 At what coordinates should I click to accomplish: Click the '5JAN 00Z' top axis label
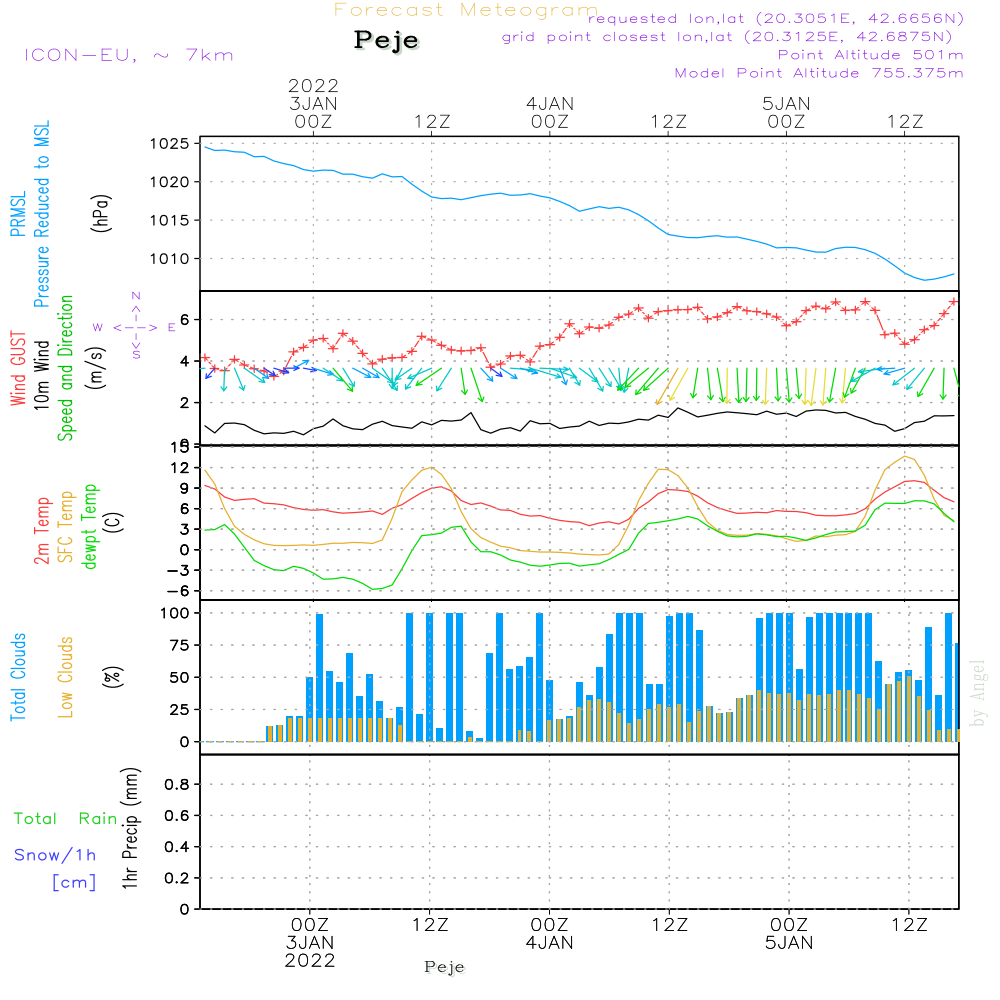(786, 112)
